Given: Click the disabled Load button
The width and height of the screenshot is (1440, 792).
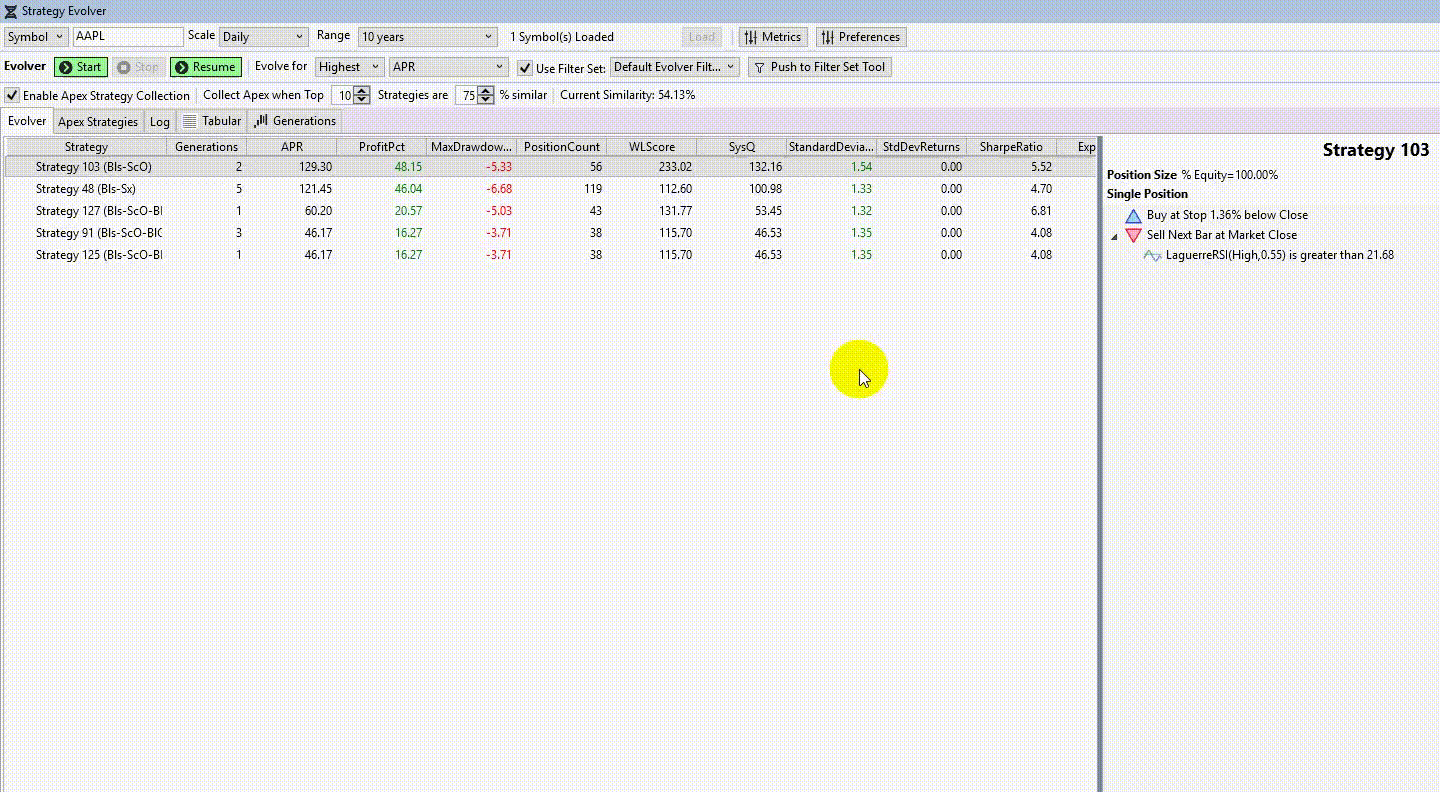Looking at the screenshot, I should pos(701,37).
